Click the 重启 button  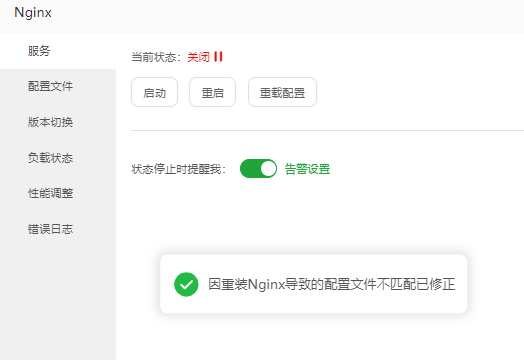[213, 92]
